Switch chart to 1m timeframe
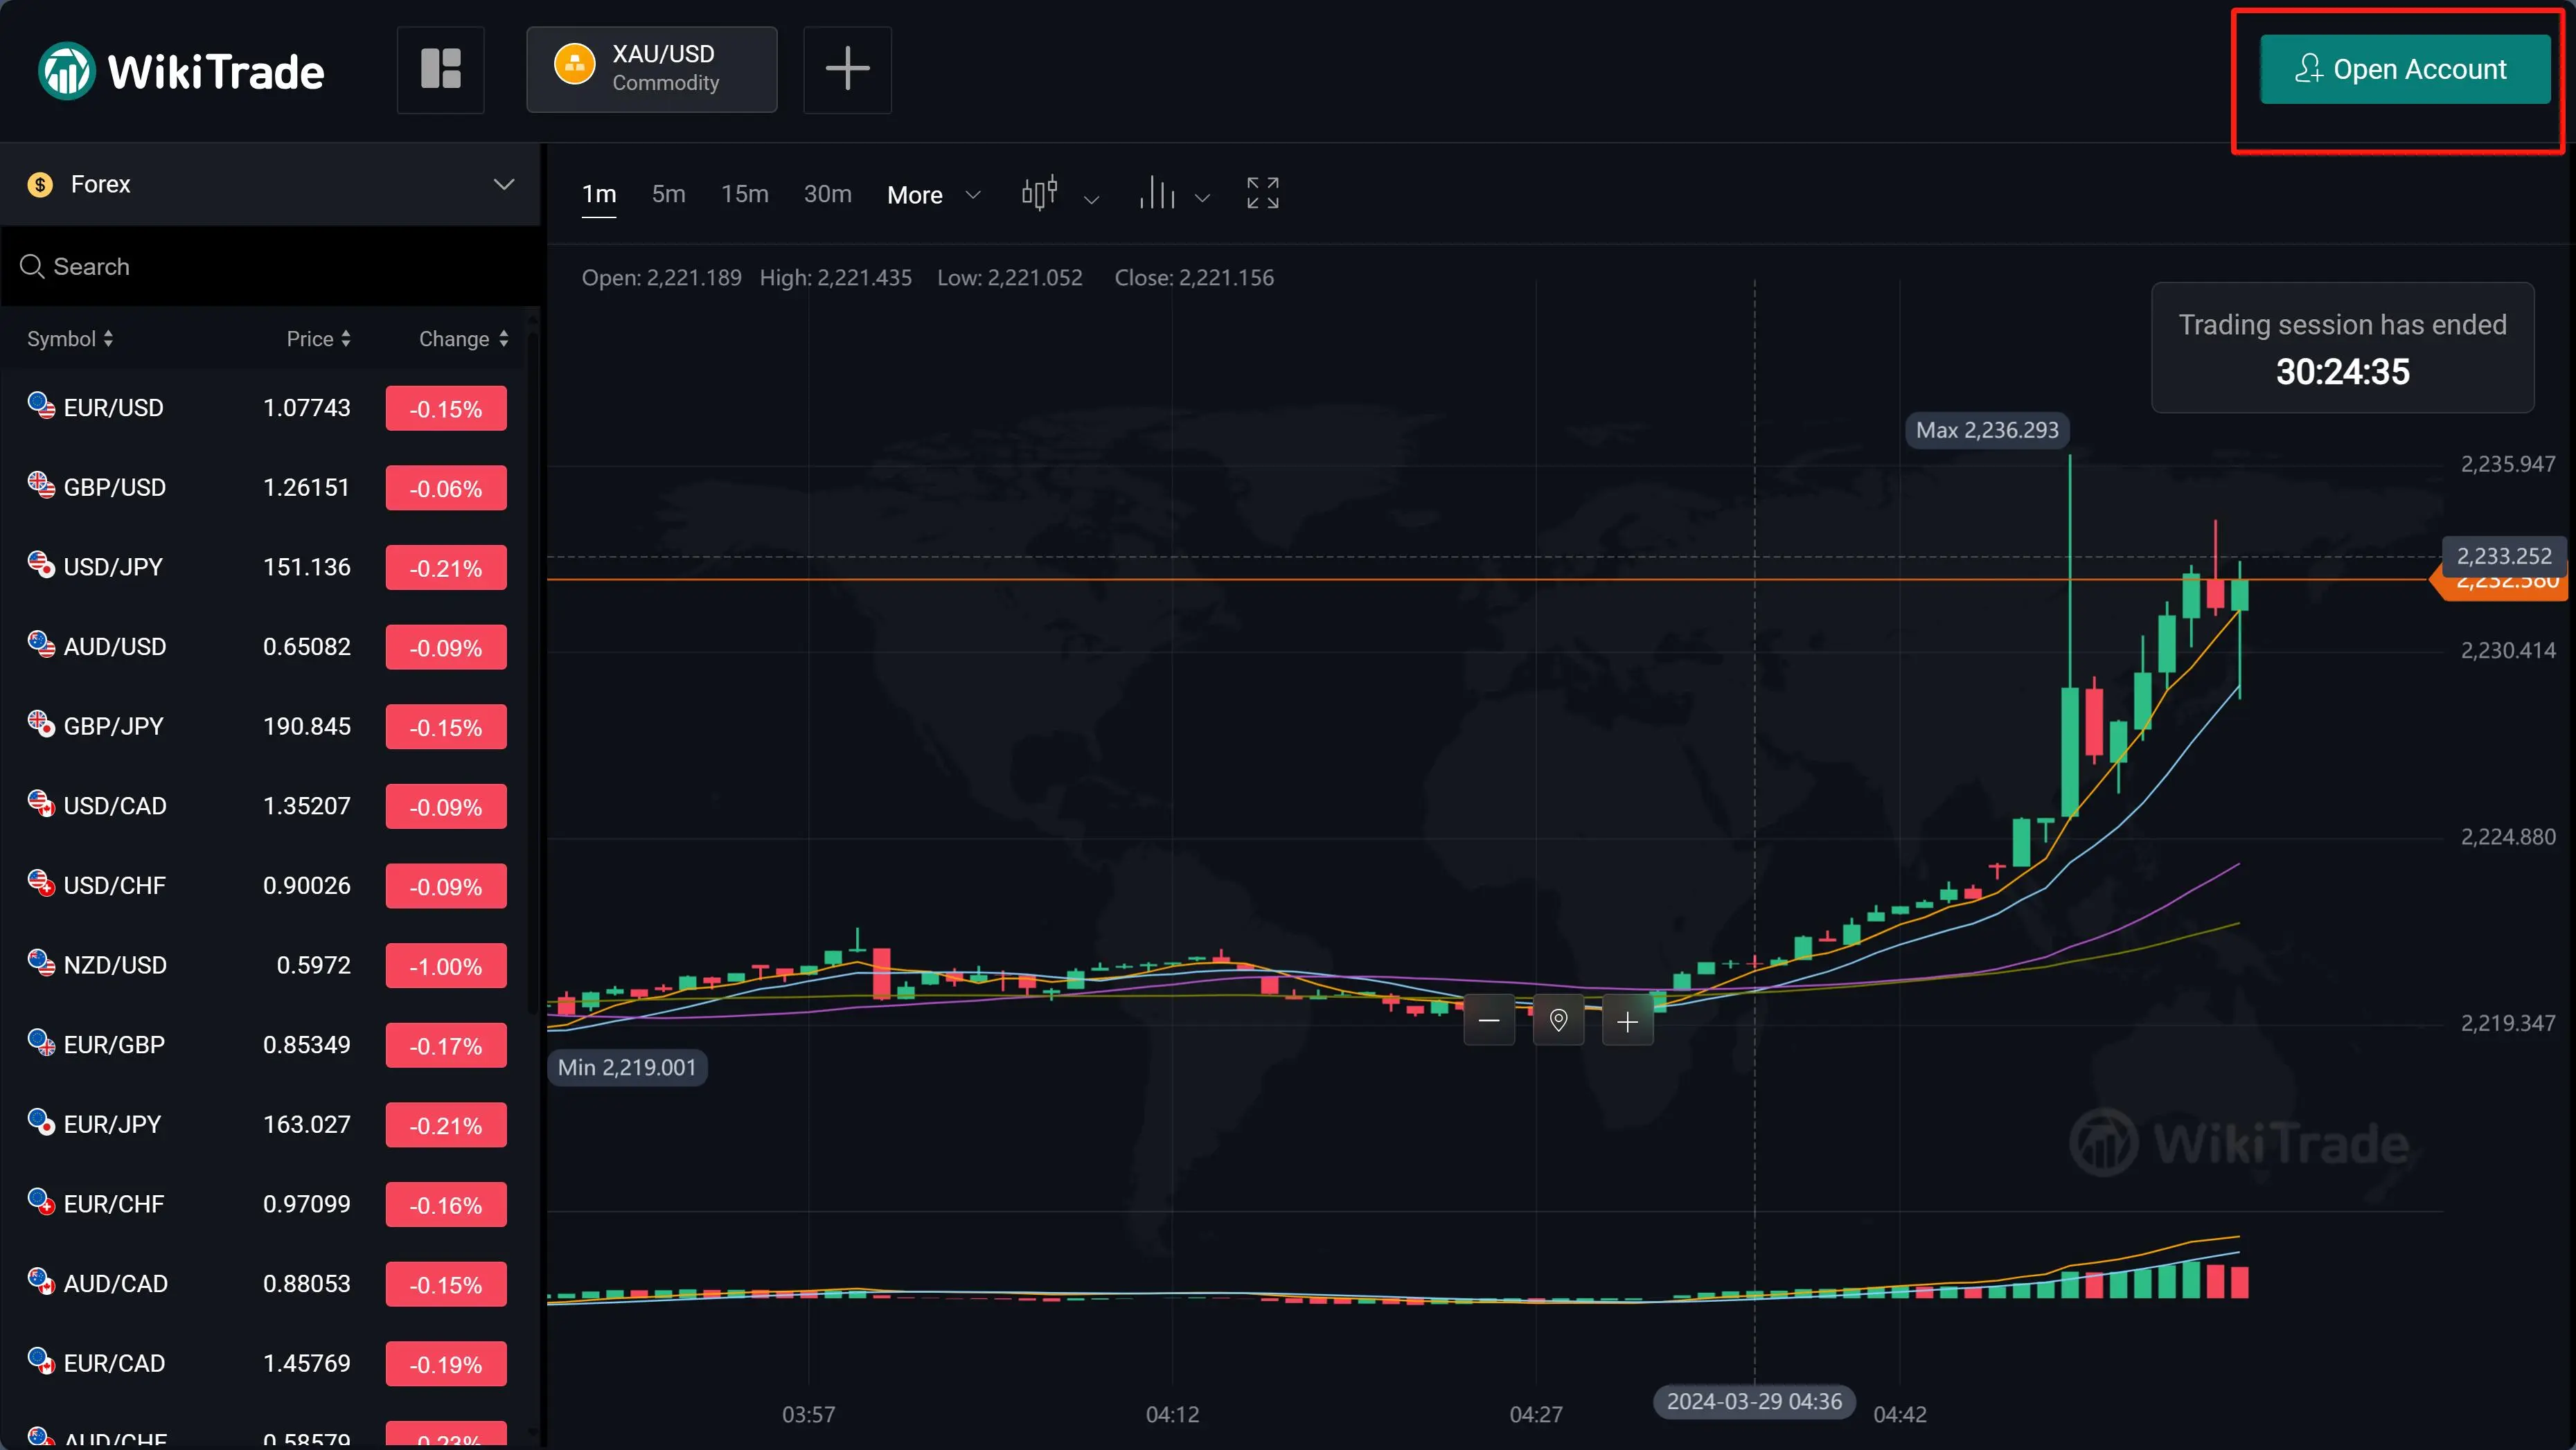The image size is (2576, 1450). pyautogui.click(x=599, y=194)
